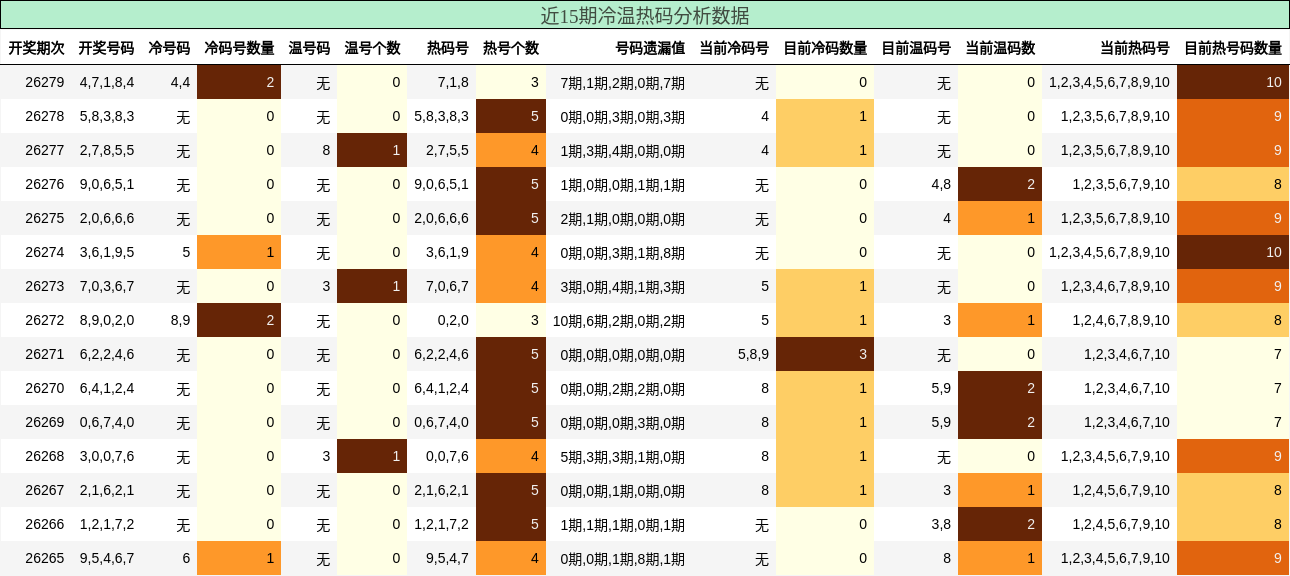Click current warm numbers 4,8 in row 26276
Viewport: 1290px width, 576px height.
[941, 184]
